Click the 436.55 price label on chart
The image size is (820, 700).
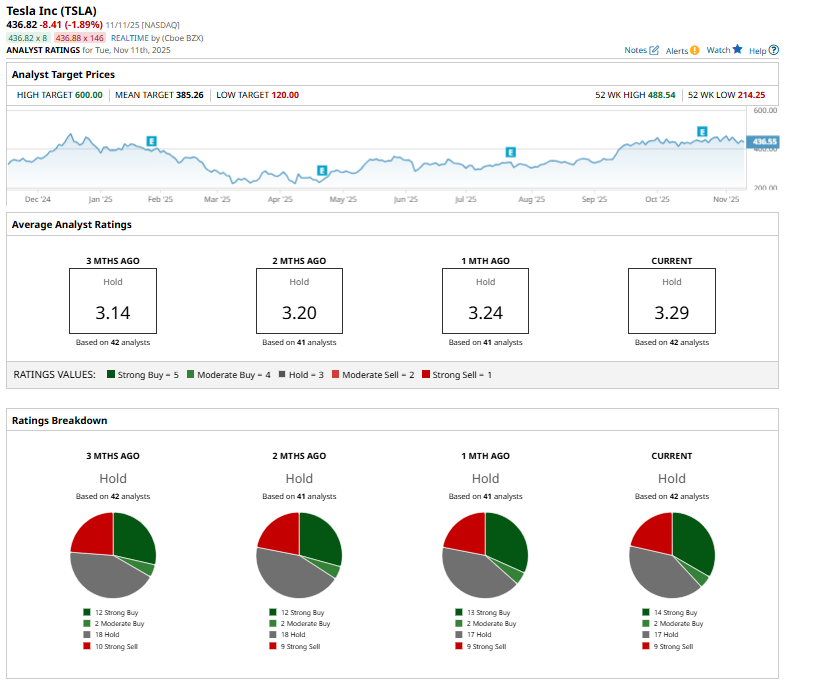(764, 142)
